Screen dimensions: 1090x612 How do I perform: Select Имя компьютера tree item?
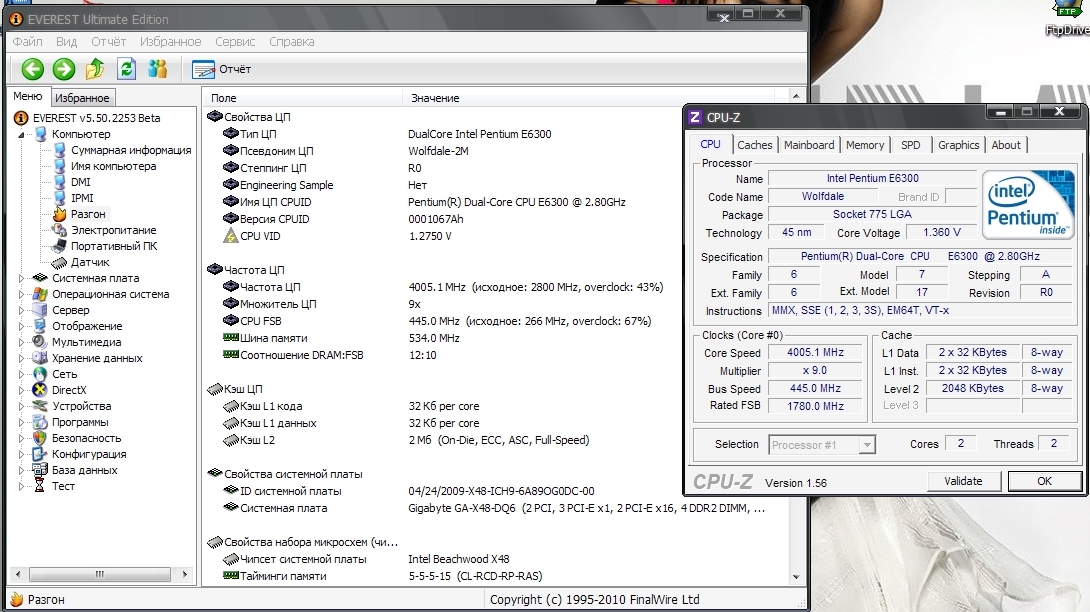[x=113, y=166]
